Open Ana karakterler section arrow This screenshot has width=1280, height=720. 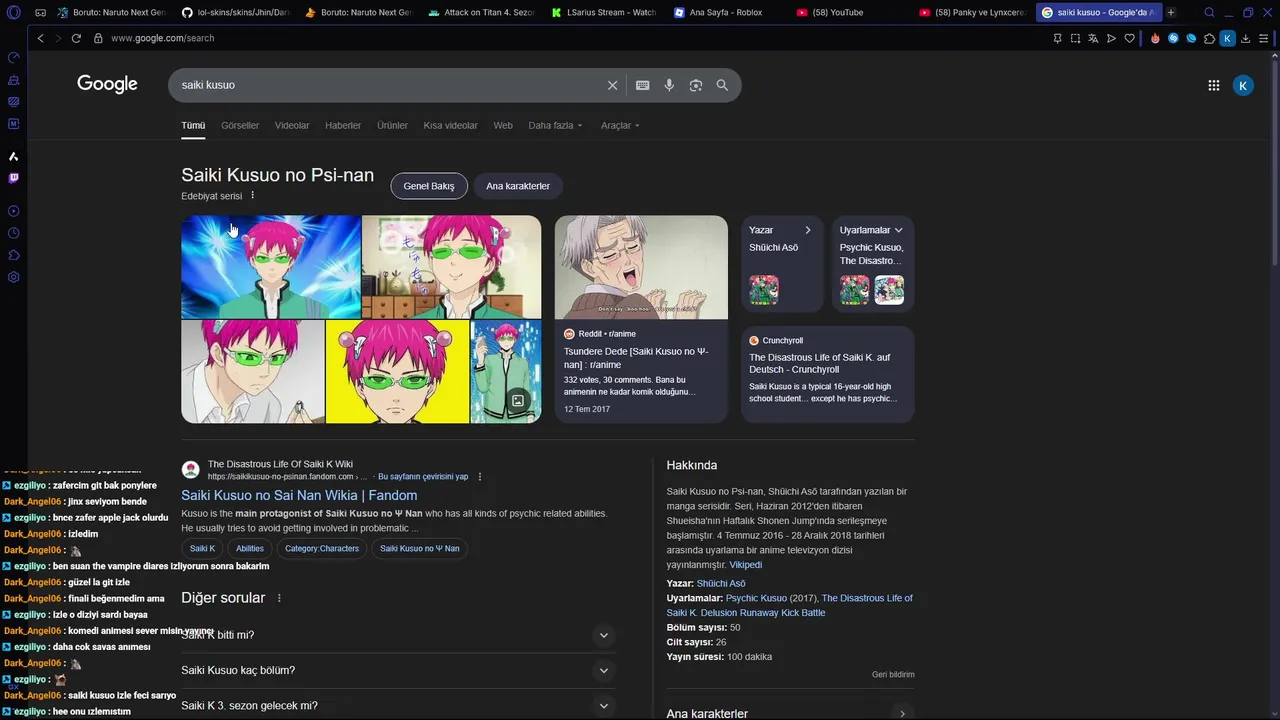tap(902, 714)
